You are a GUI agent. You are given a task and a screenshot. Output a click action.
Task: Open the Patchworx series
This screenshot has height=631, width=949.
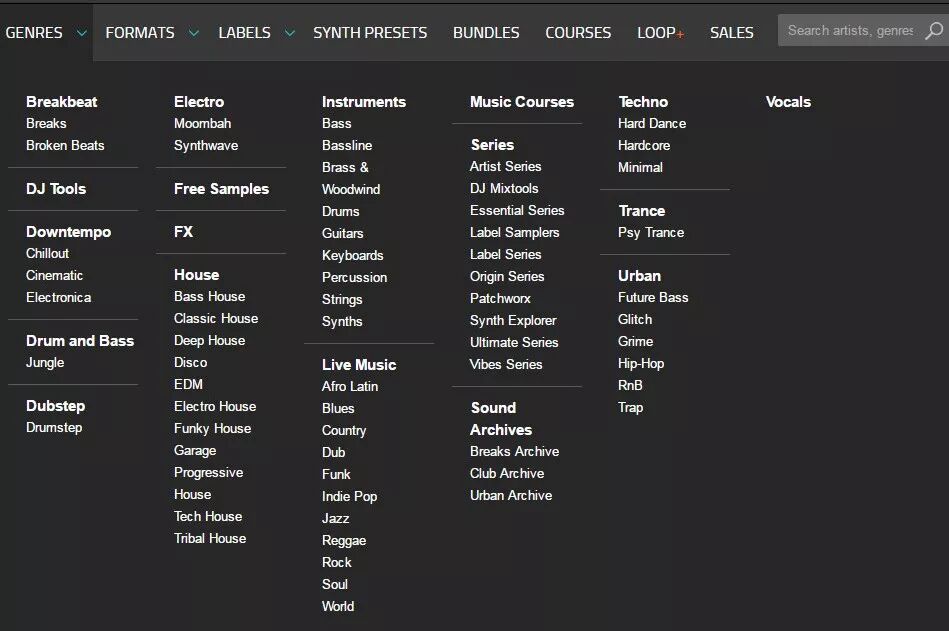(500, 298)
